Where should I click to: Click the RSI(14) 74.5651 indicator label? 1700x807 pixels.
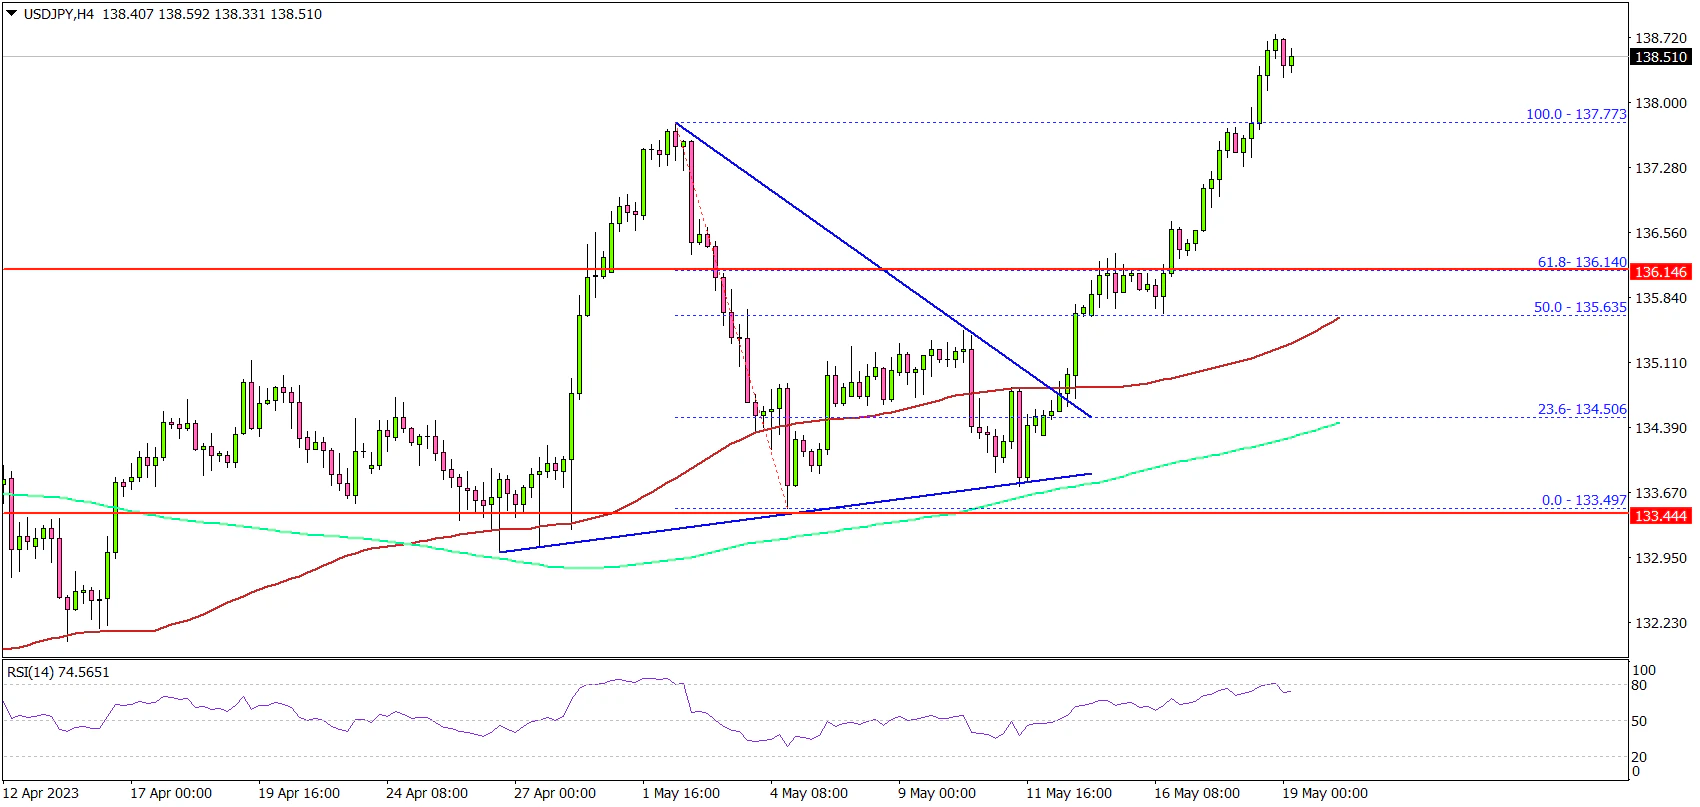58,672
